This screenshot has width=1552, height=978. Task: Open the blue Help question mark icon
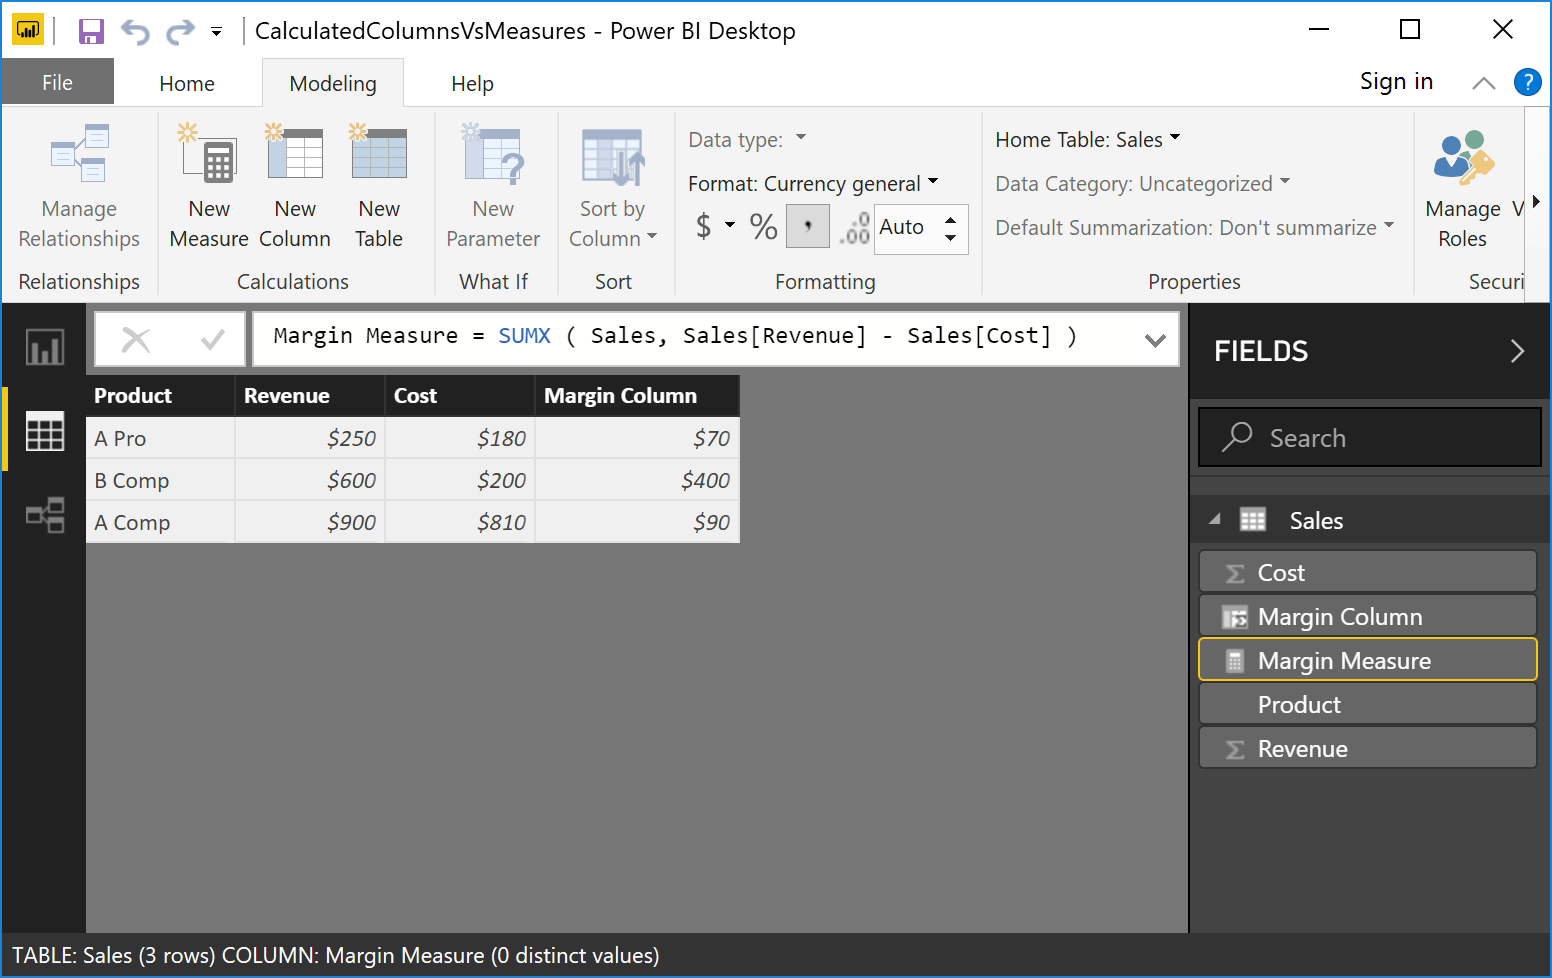tap(1527, 82)
